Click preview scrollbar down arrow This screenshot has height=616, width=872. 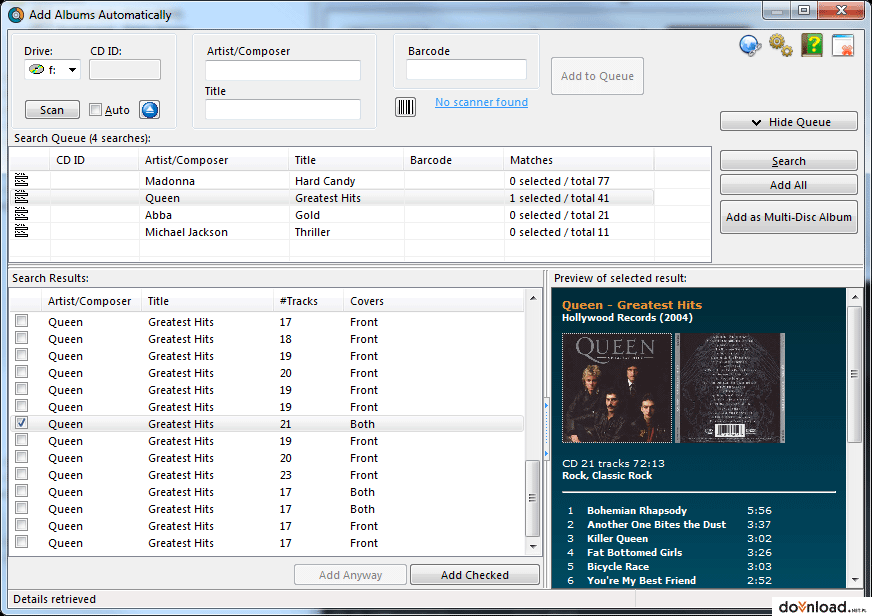[x=854, y=580]
